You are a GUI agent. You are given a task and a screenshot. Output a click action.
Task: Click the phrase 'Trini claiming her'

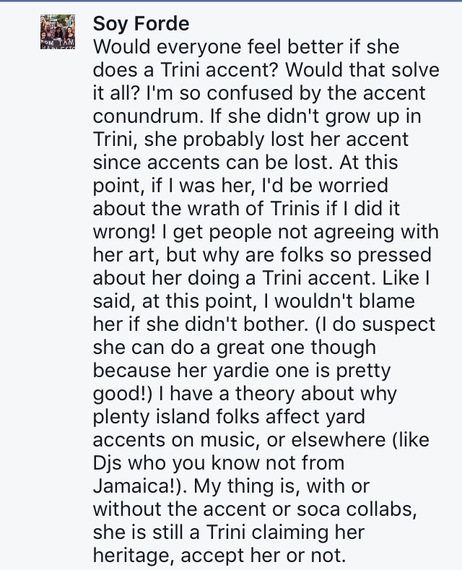tap(285, 533)
